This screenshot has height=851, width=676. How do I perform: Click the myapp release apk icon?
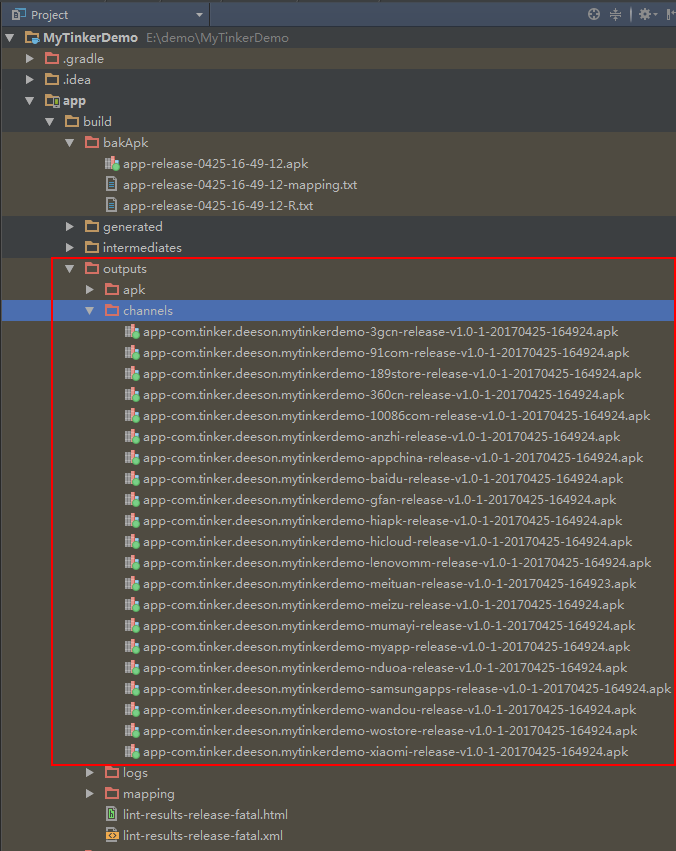132,647
